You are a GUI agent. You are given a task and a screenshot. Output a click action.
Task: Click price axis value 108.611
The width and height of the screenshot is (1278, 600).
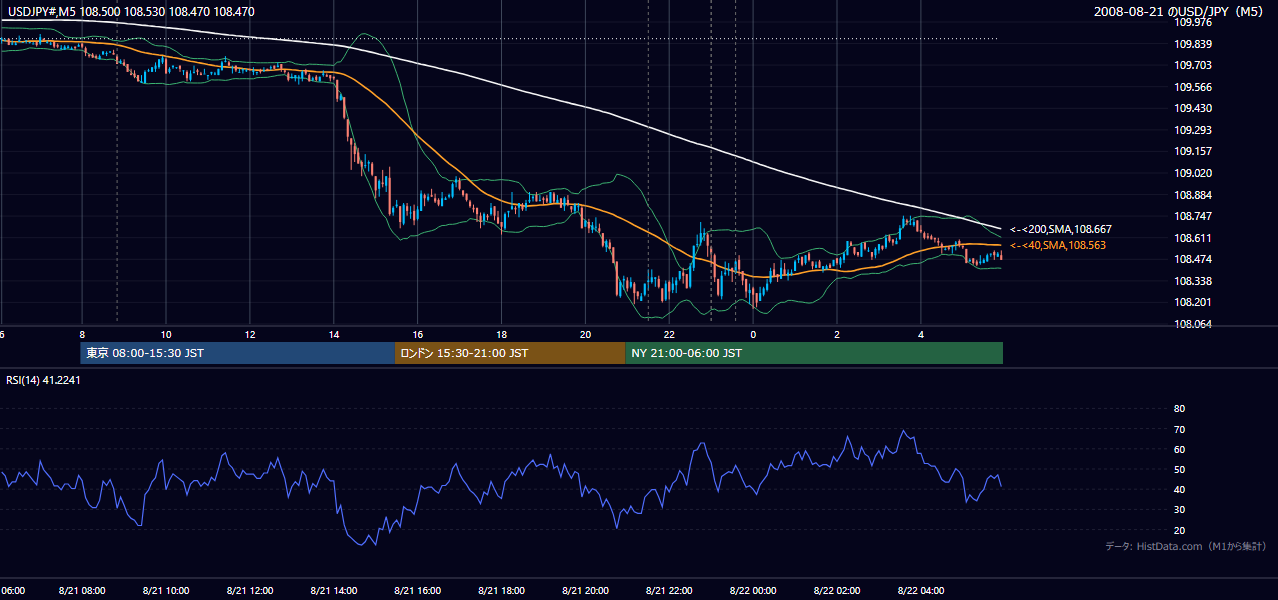tap(1193, 238)
